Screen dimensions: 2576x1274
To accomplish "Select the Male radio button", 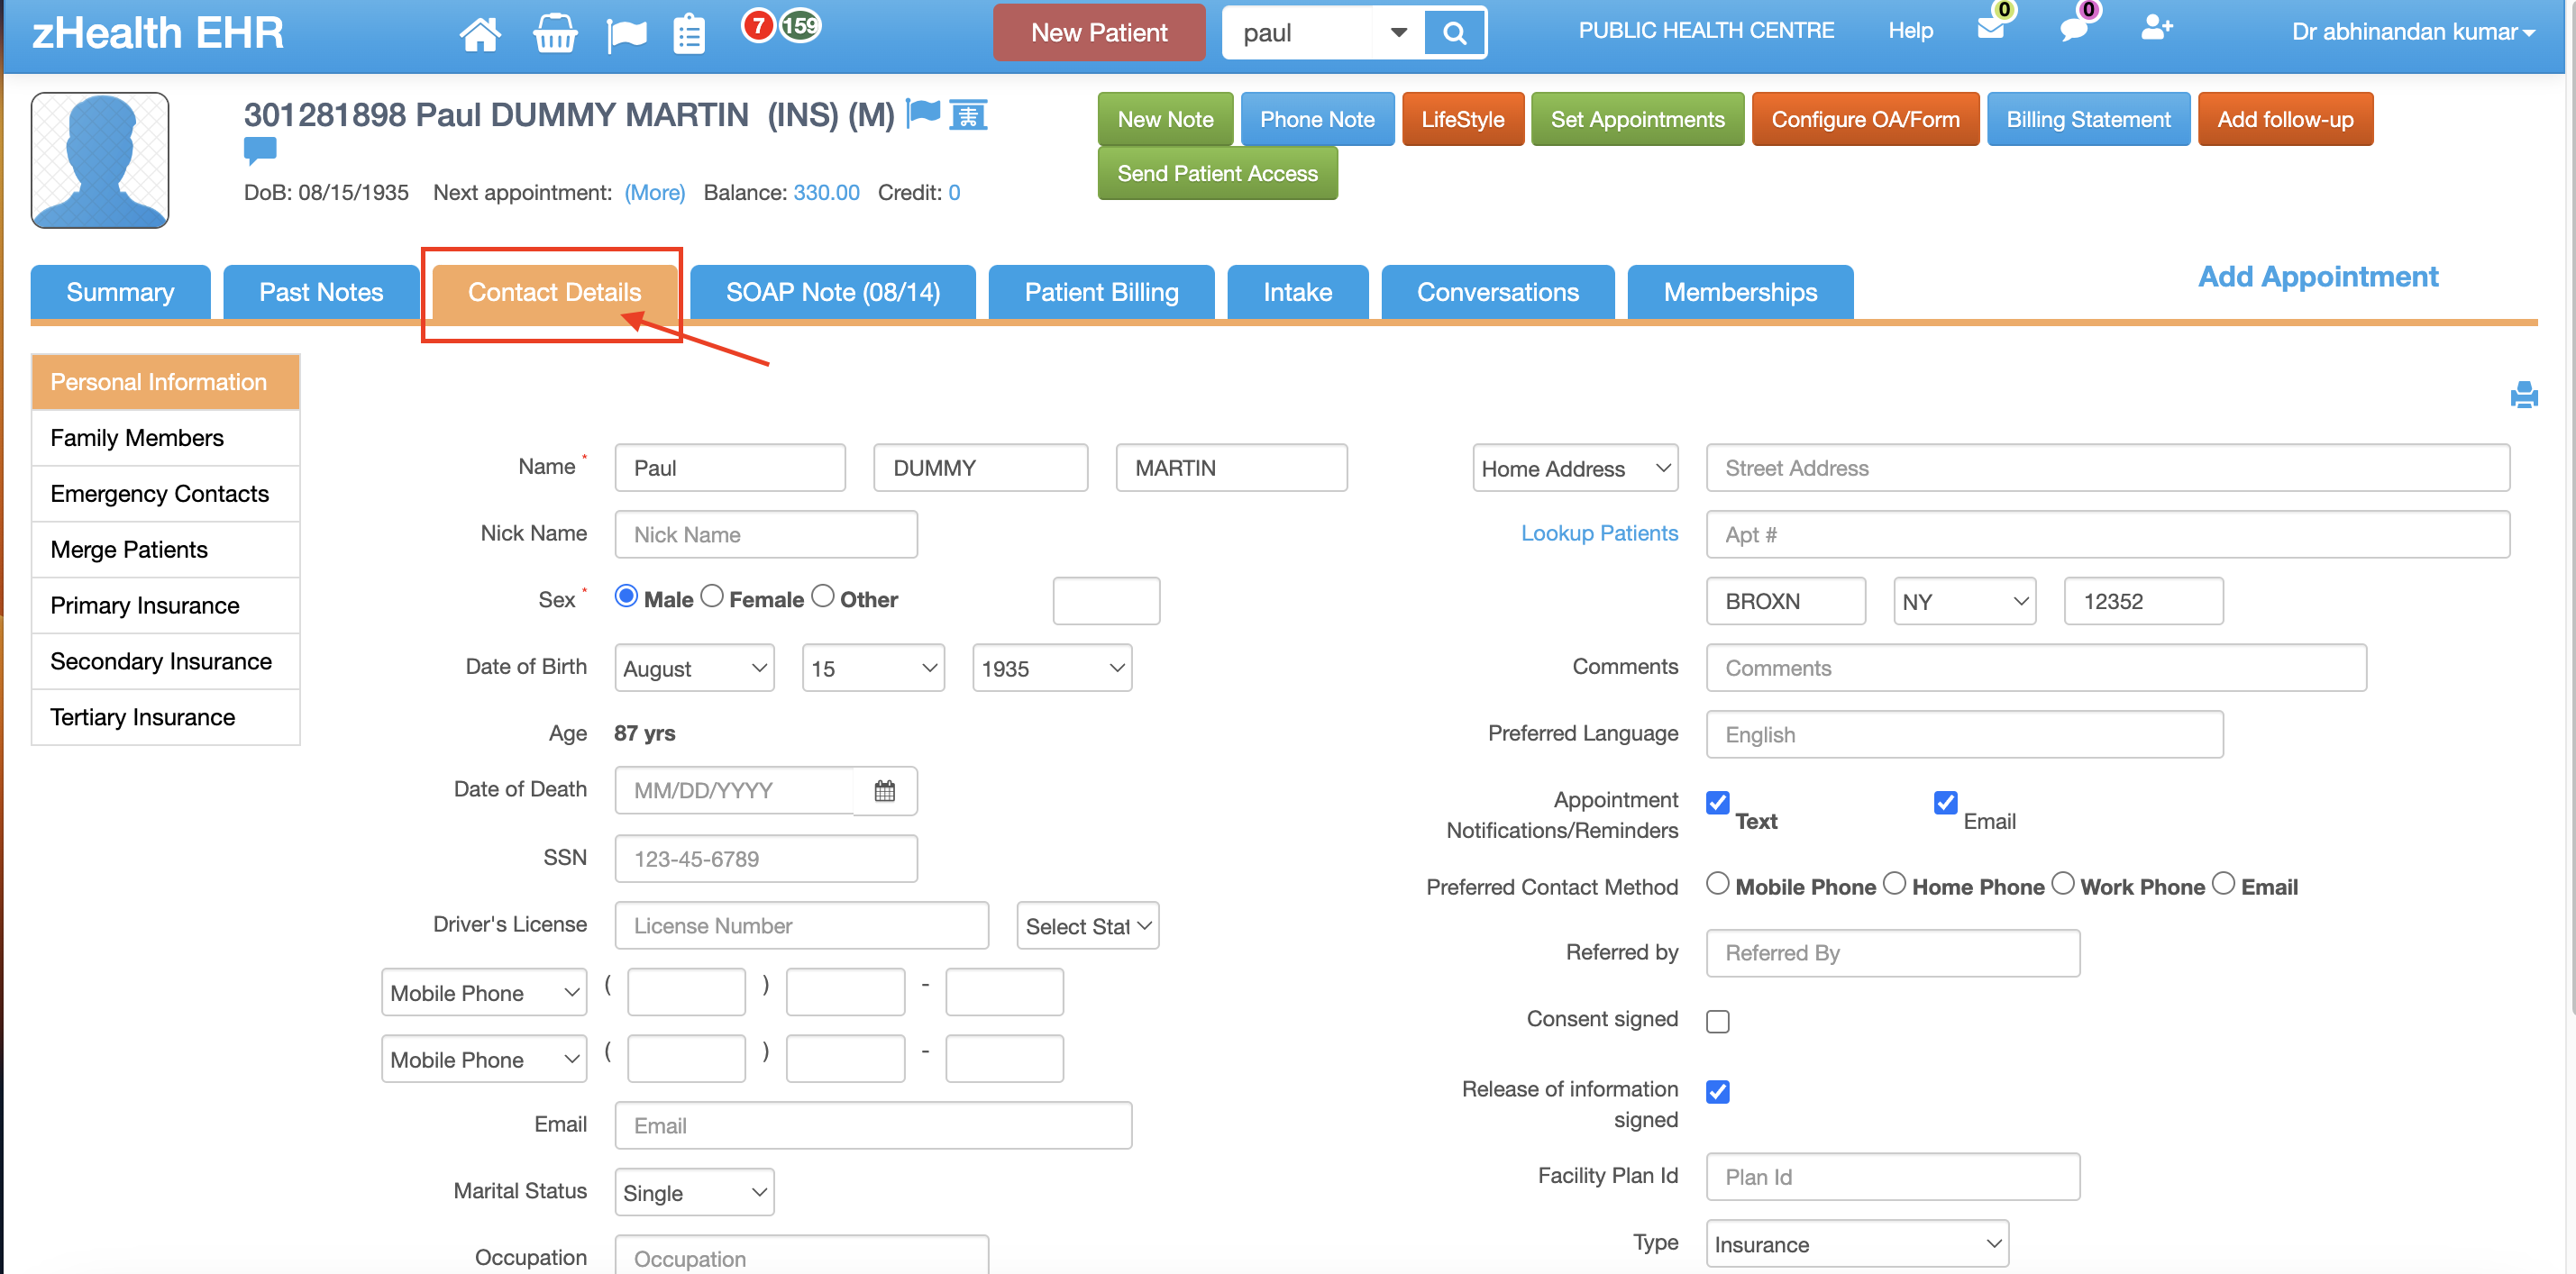I will [626, 597].
